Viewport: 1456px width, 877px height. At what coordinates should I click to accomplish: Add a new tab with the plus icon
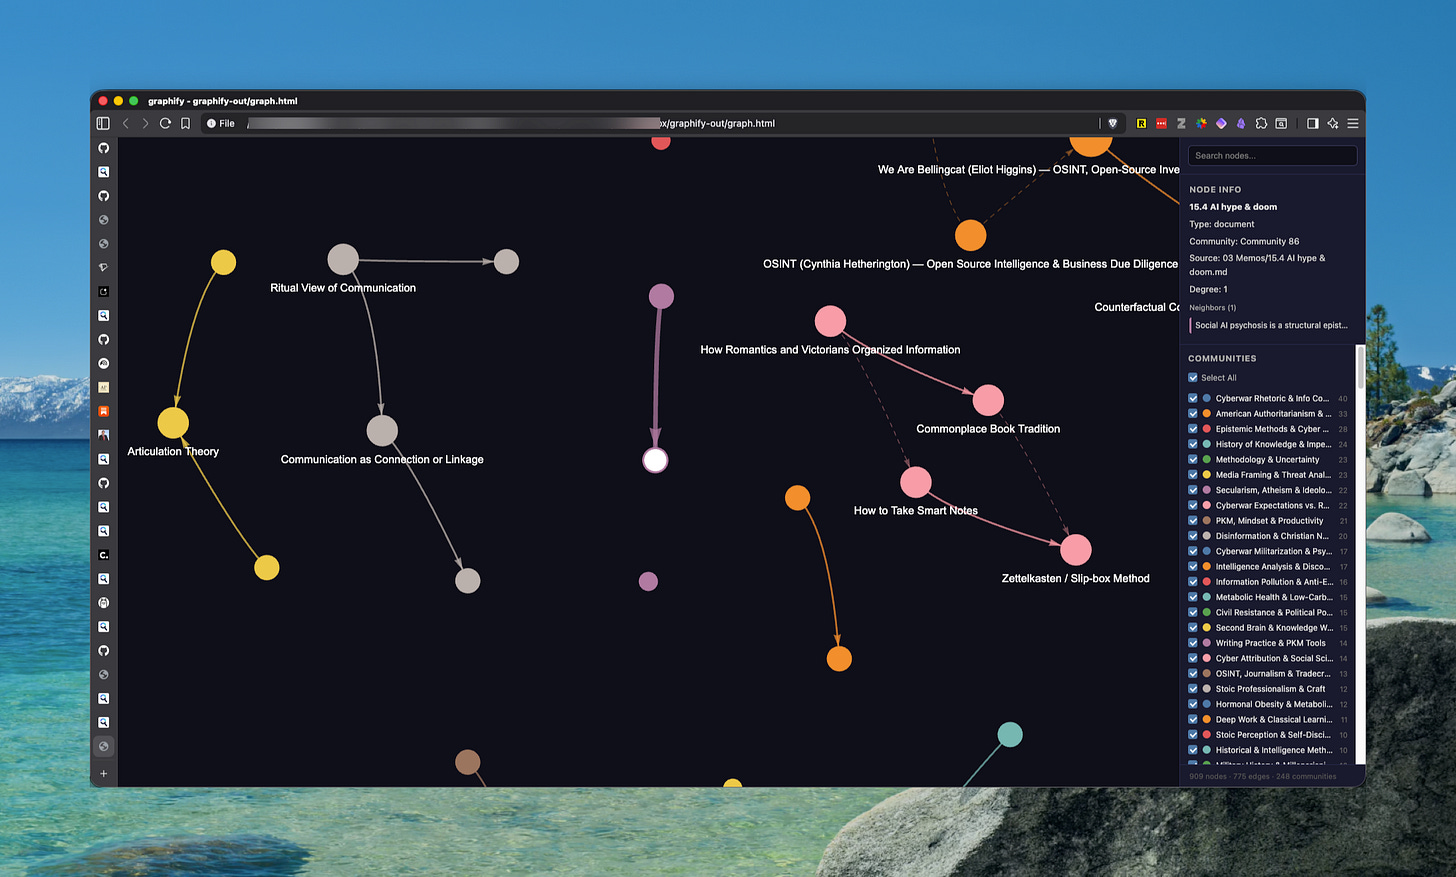pos(103,773)
